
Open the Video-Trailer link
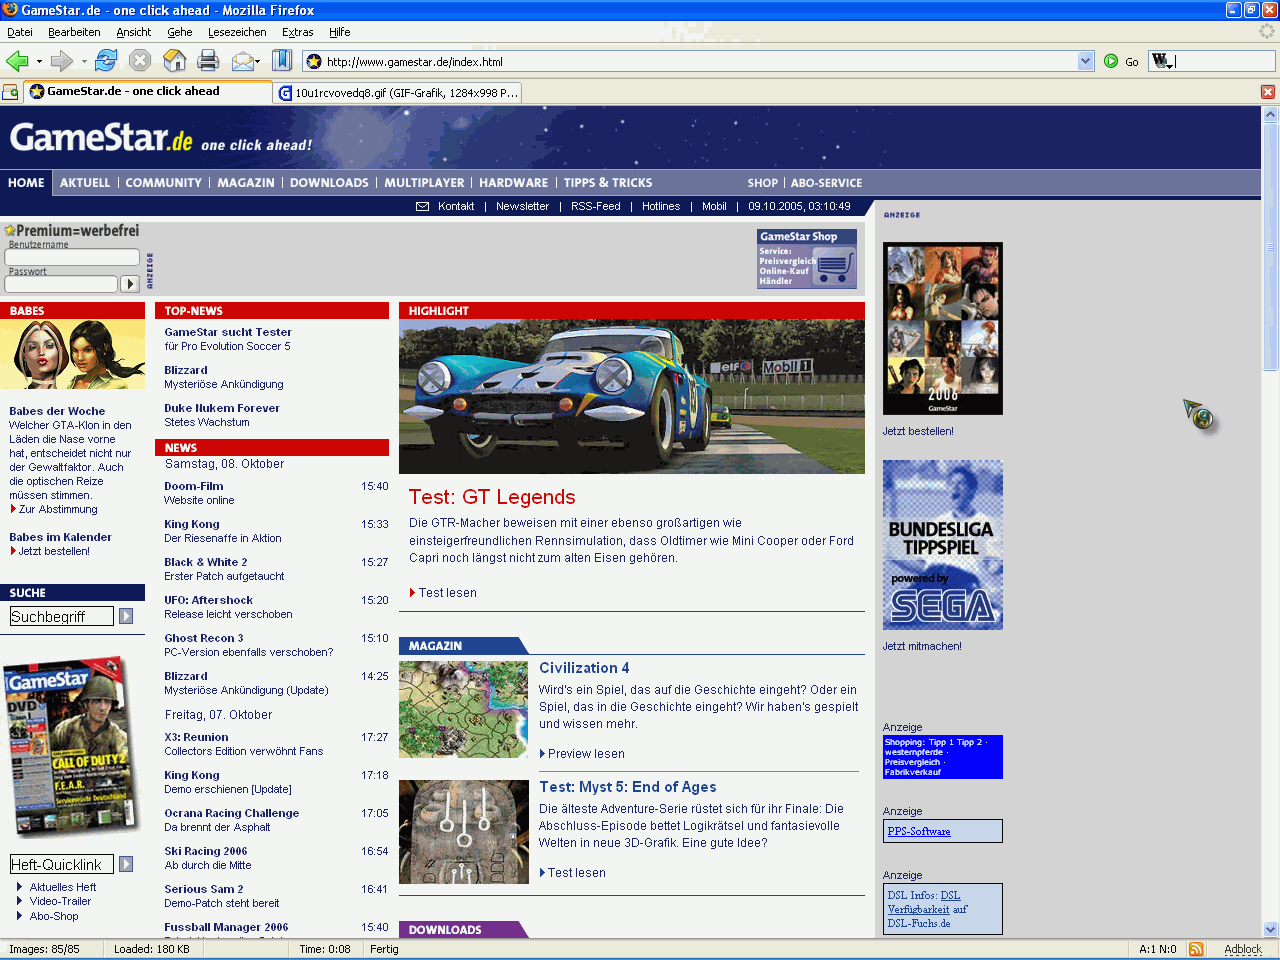coord(60,901)
